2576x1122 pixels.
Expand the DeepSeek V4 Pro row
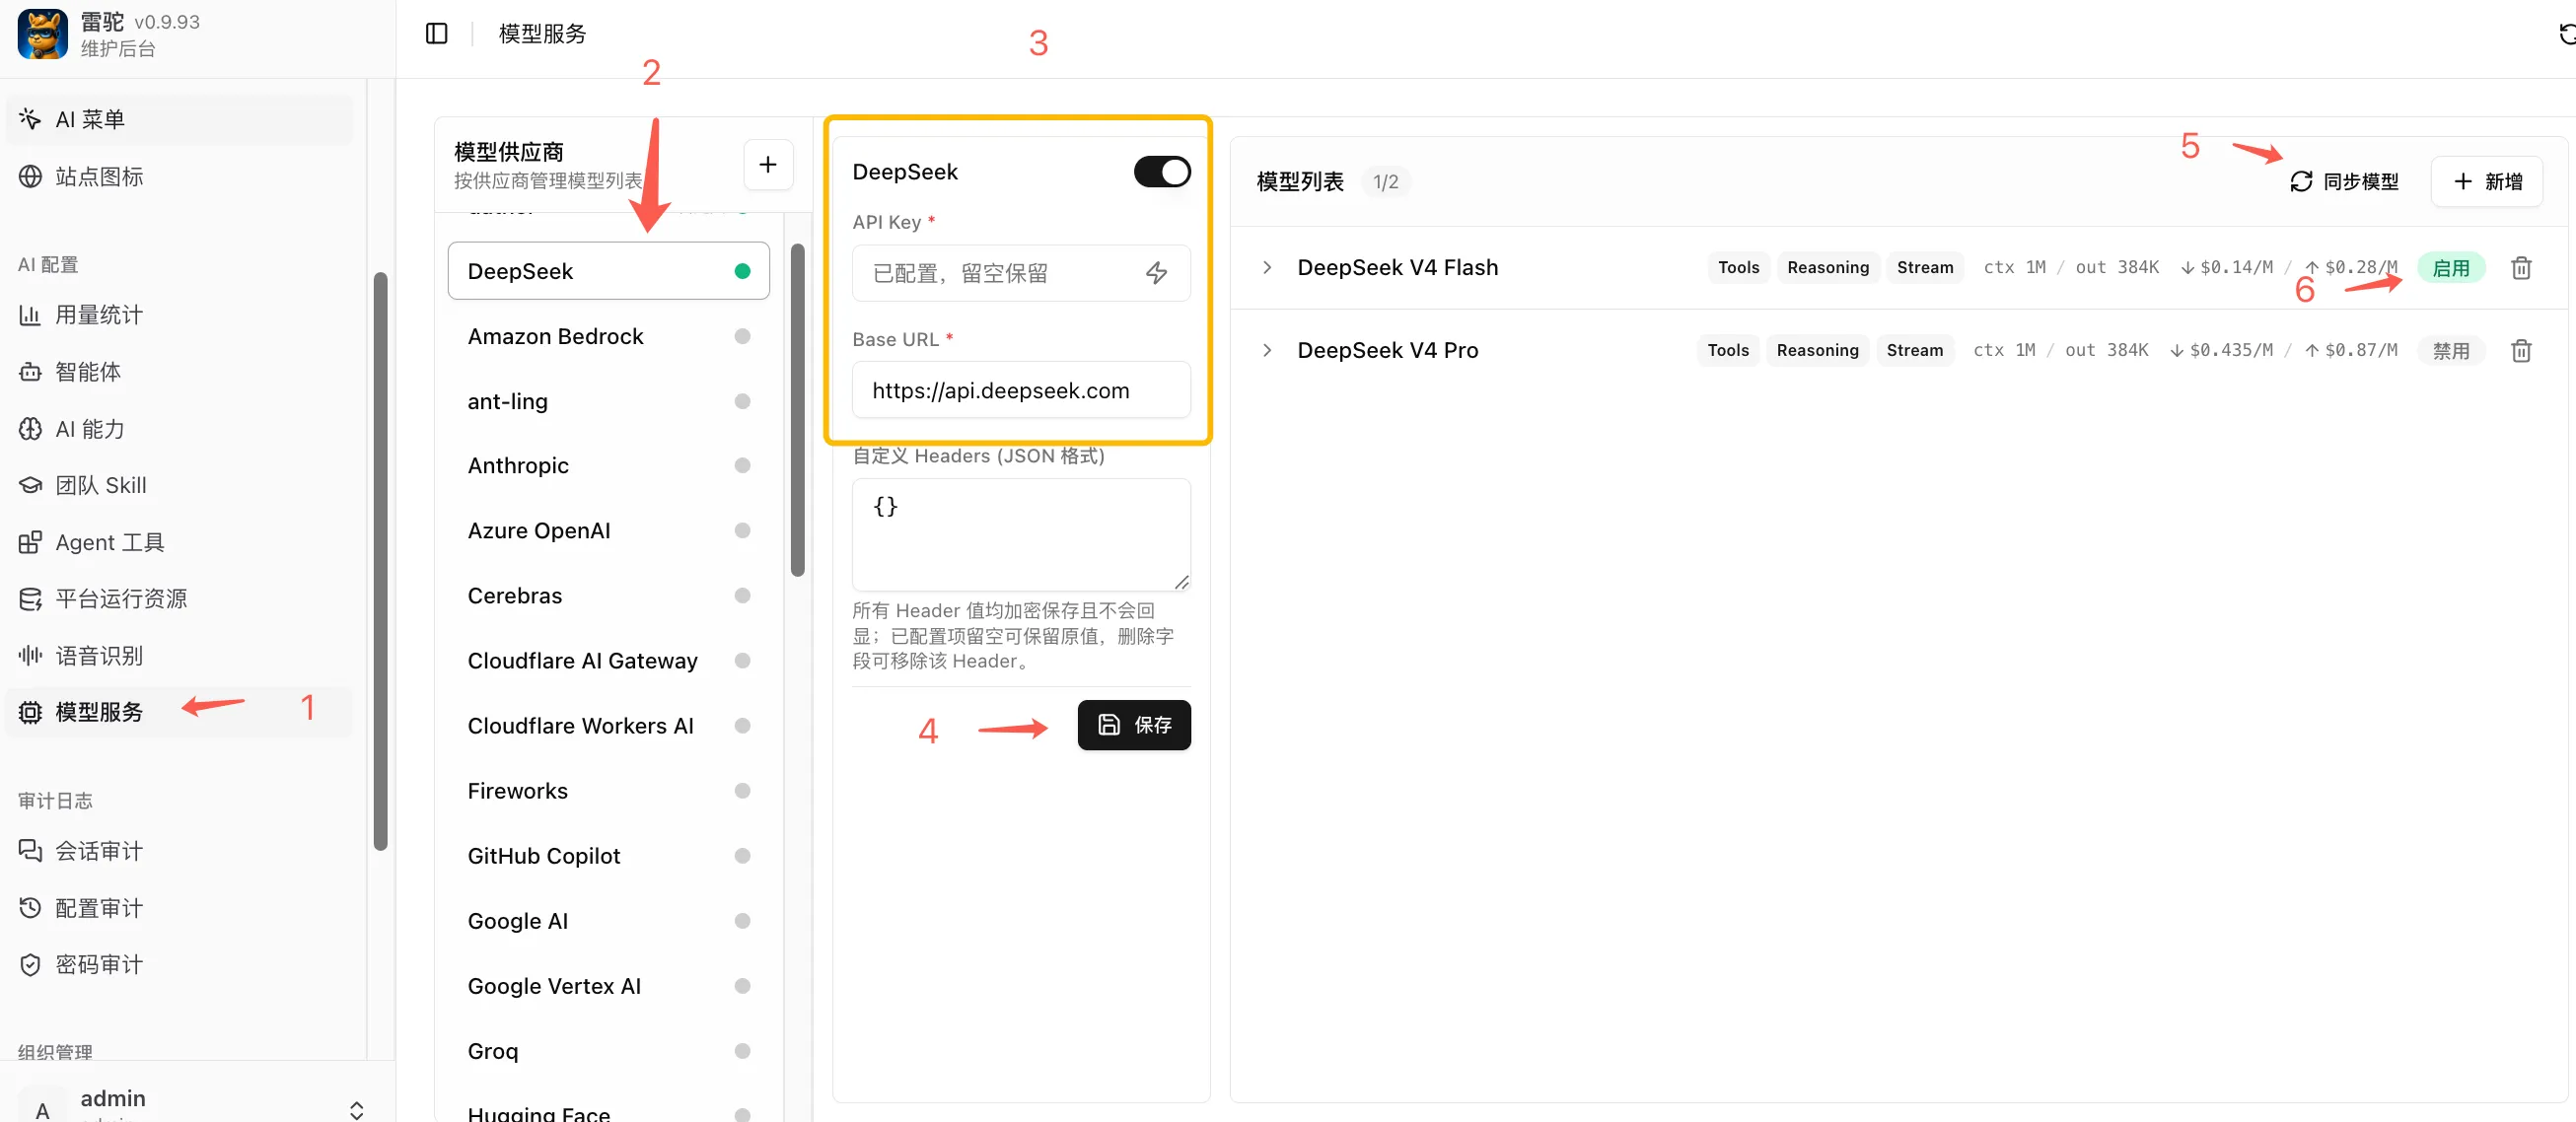(1267, 351)
